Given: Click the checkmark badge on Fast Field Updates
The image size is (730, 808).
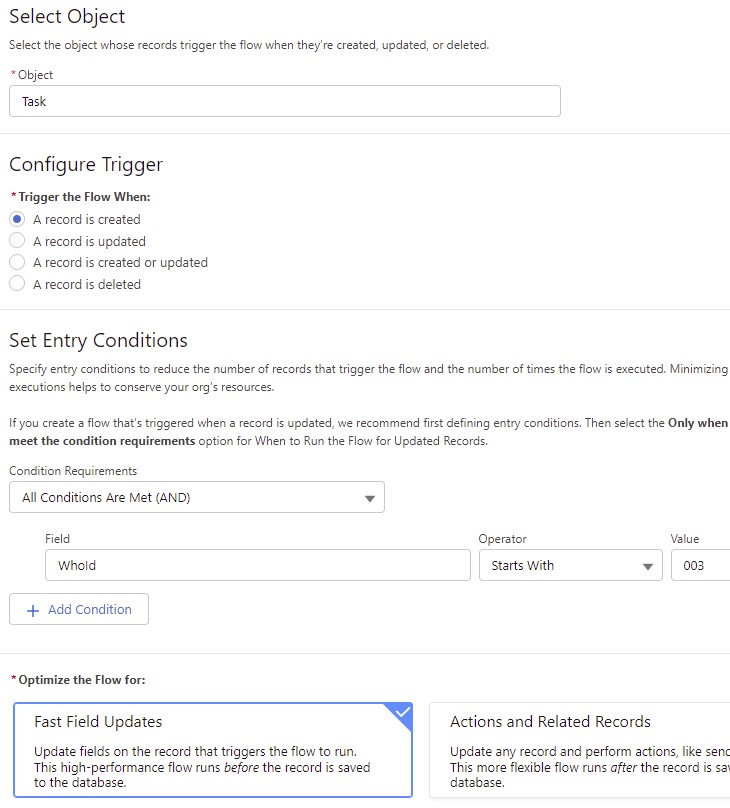Looking at the screenshot, I should point(402,713).
